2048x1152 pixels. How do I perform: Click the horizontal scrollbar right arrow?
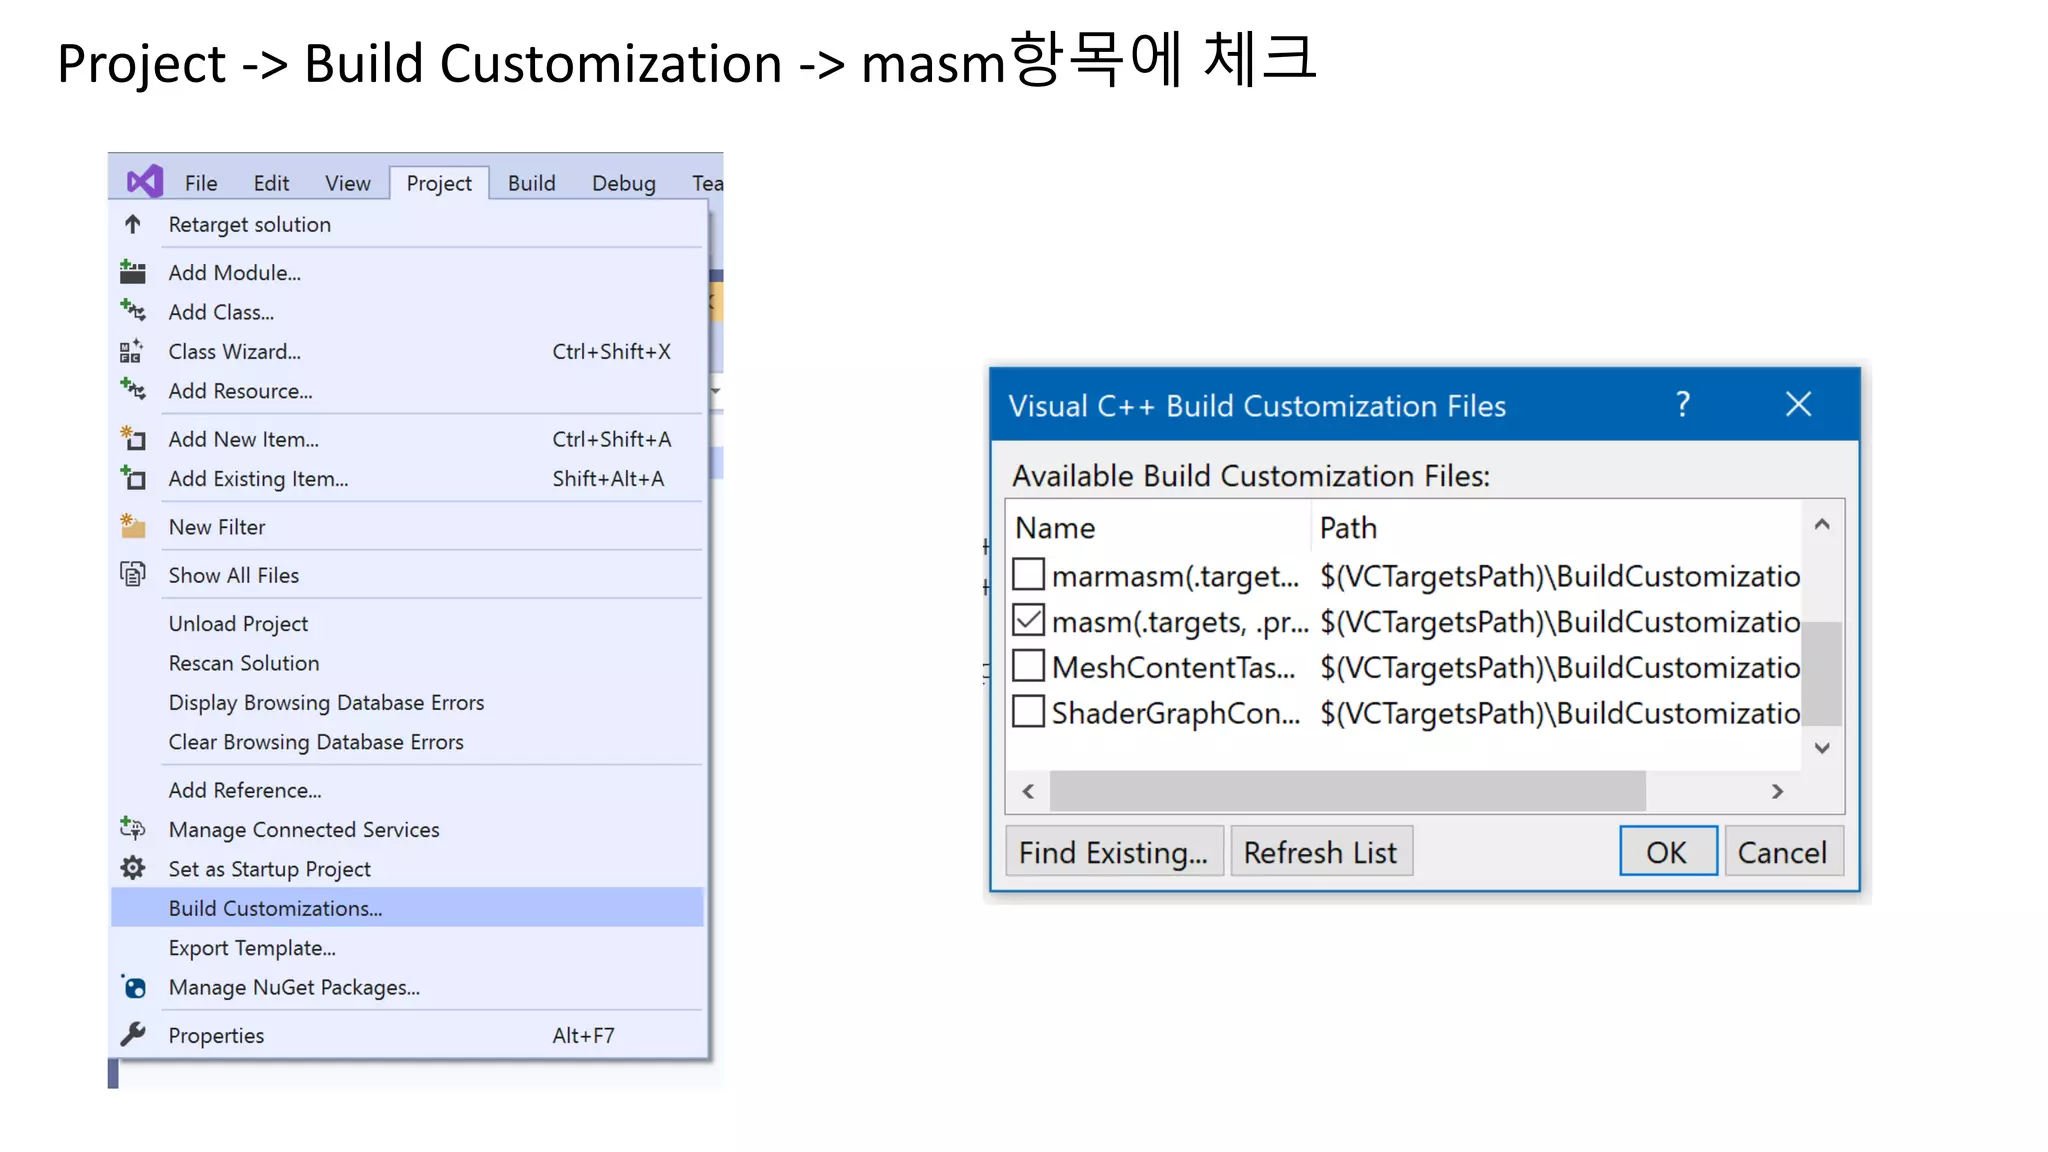1777,791
